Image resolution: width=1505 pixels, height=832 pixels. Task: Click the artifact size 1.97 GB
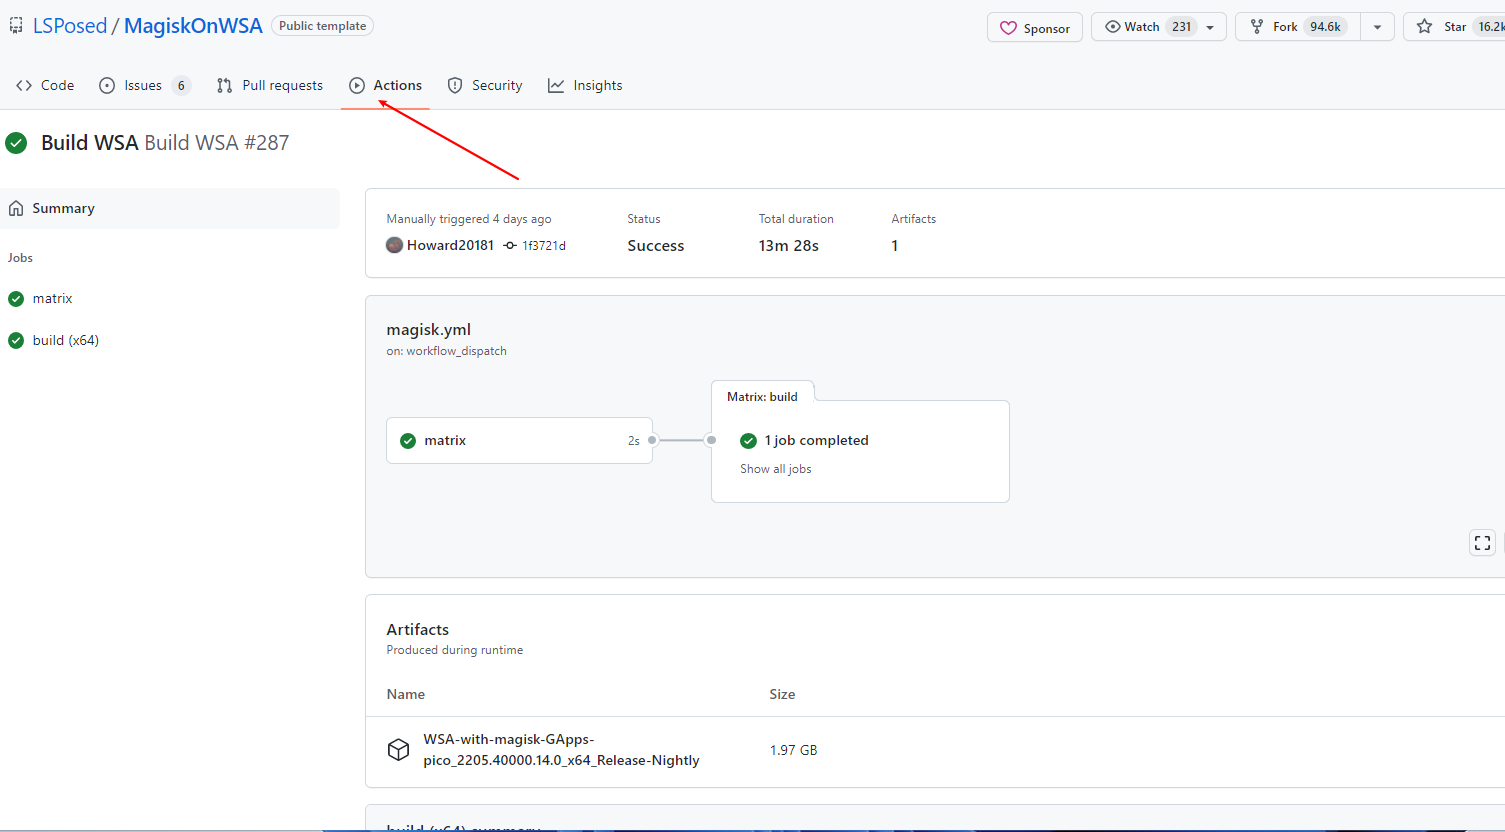794,750
